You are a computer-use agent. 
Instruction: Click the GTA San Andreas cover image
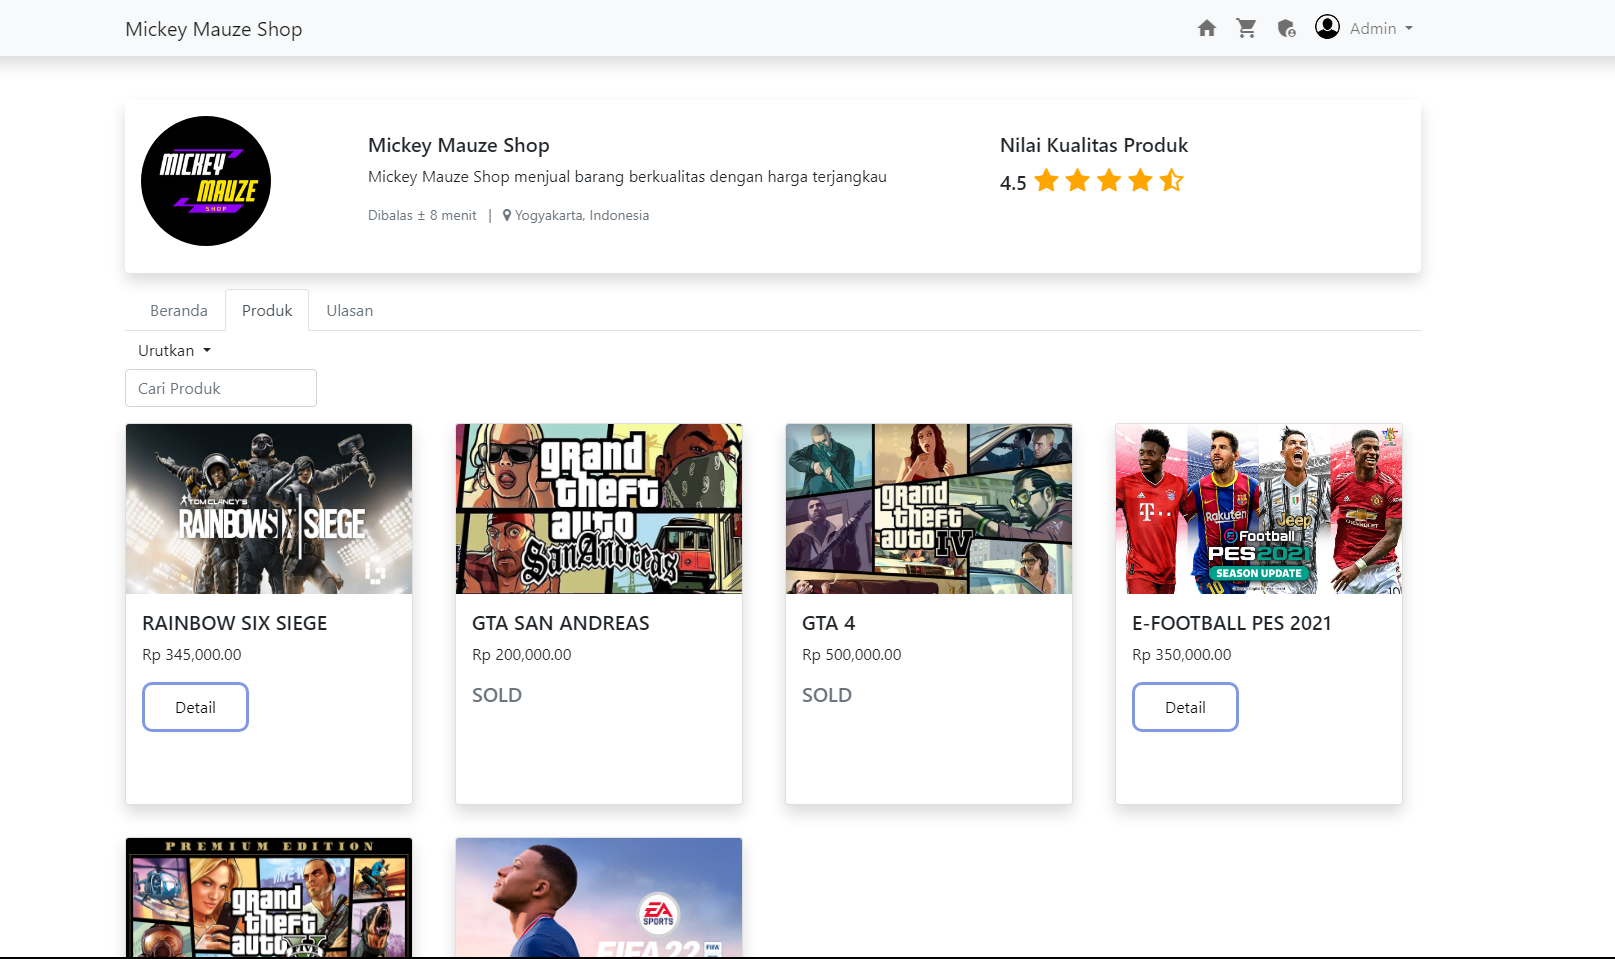tap(599, 509)
